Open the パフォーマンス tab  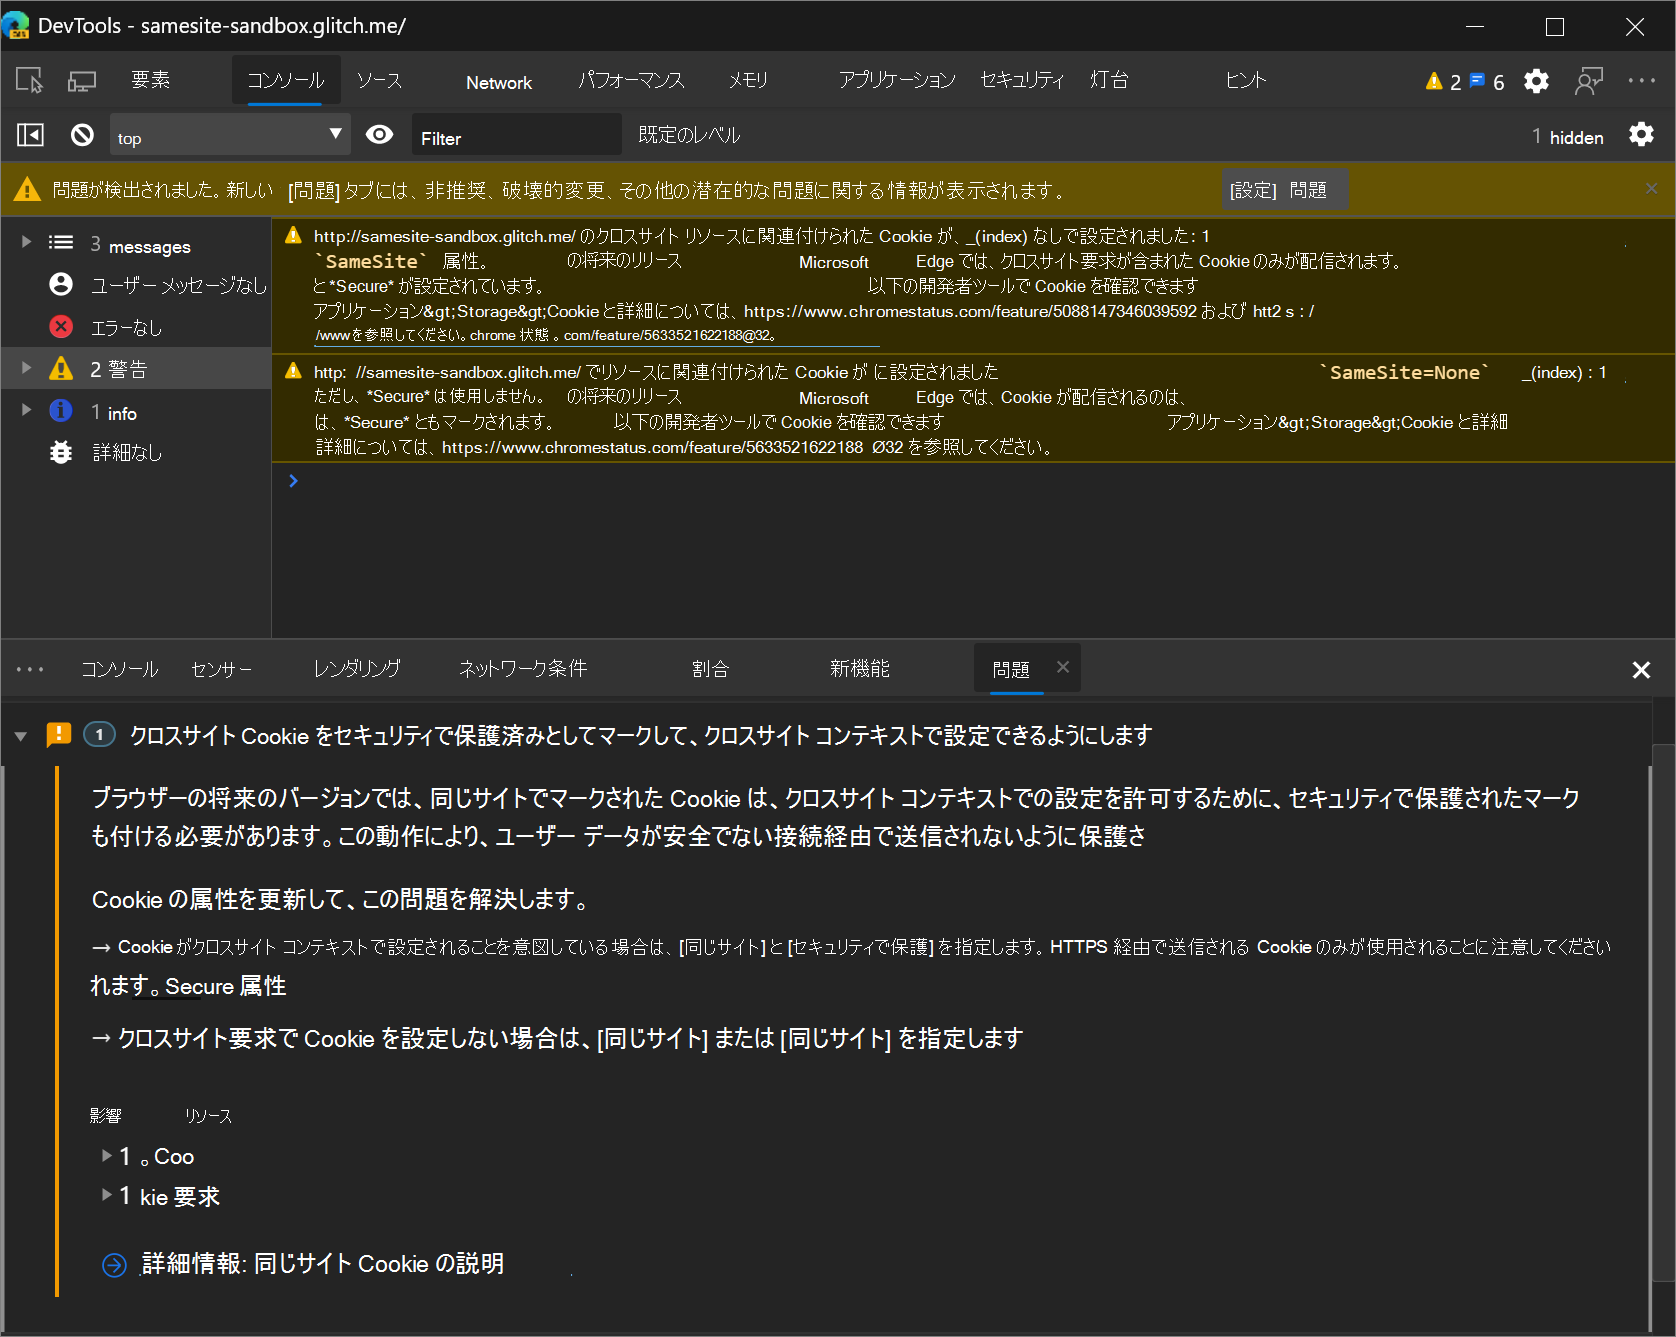(x=631, y=80)
